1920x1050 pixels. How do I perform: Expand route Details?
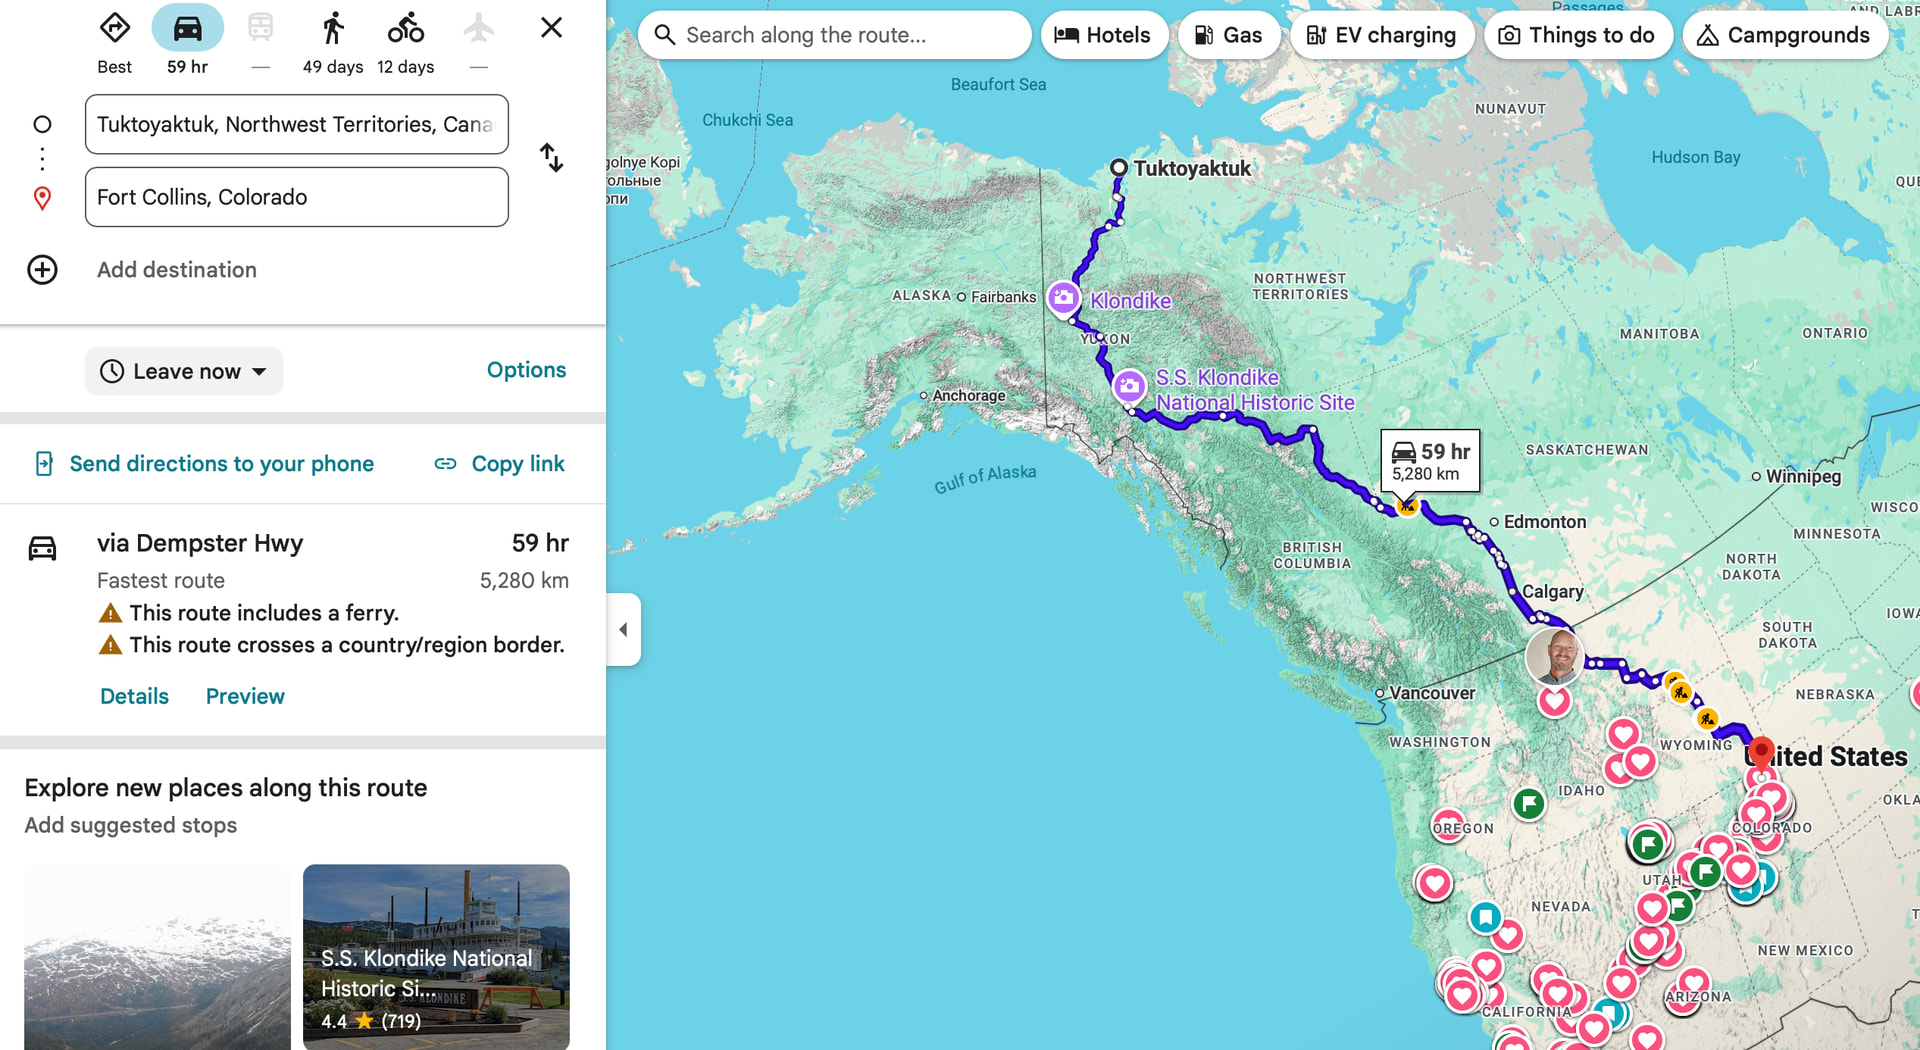[x=134, y=696]
